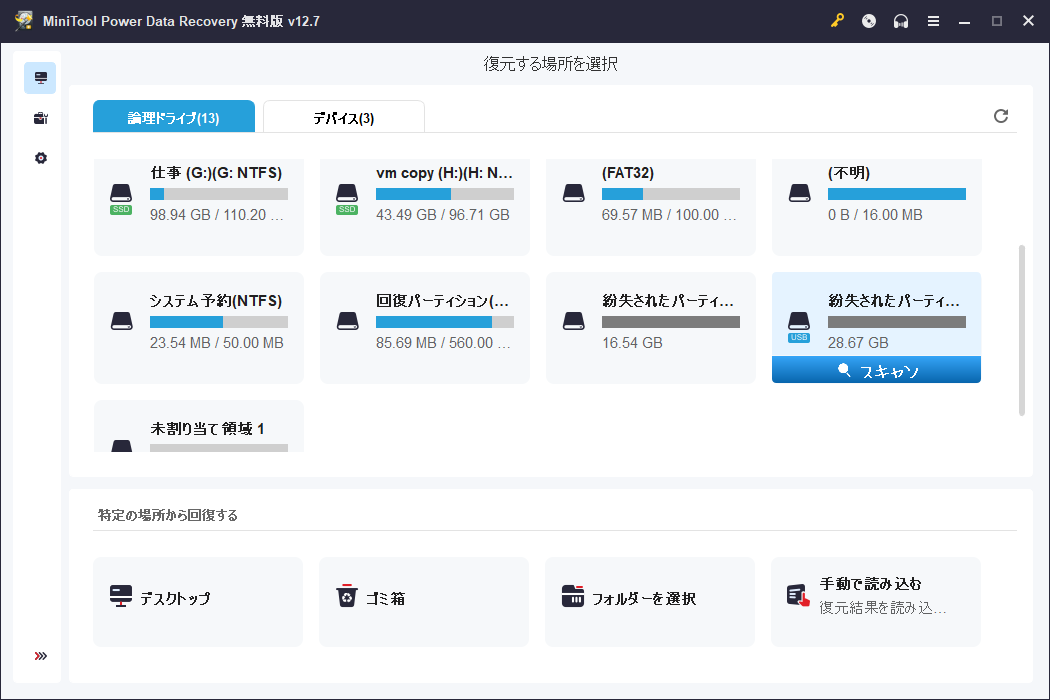
Task: Open the sidebar toolkit briefcase icon
Action: (x=40, y=117)
